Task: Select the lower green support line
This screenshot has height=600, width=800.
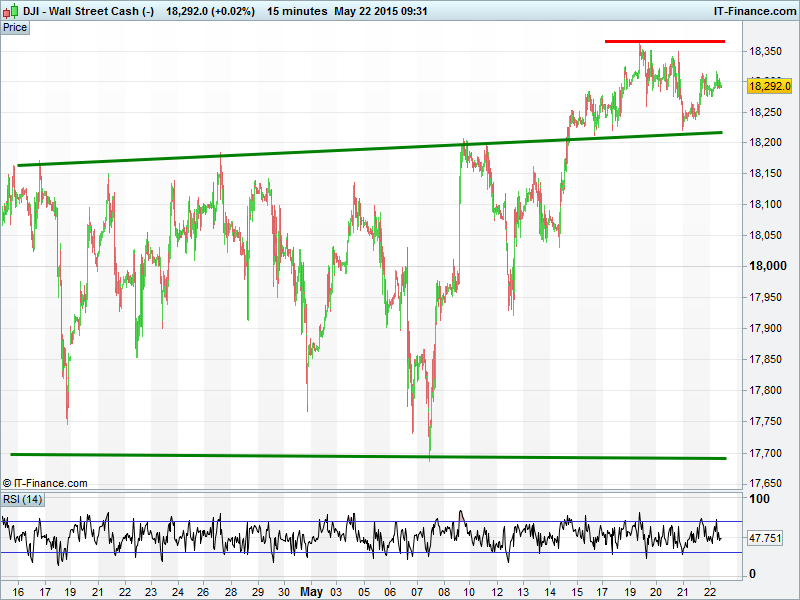Action: [300, 456]
